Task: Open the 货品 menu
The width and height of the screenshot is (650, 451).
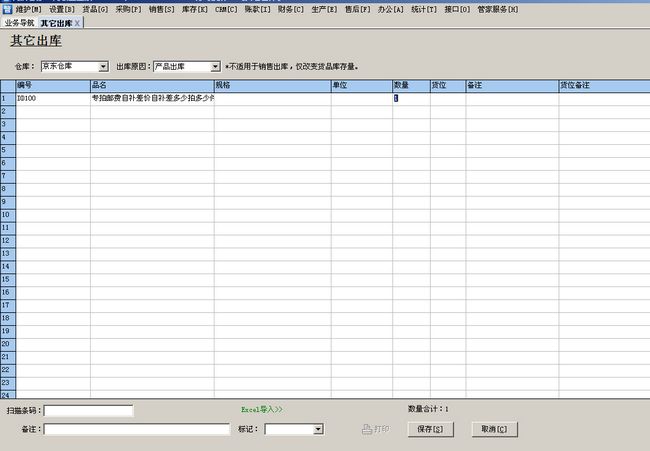Action: click(95, 8)
